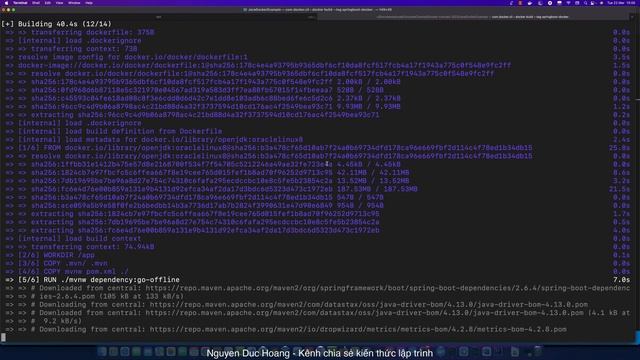Switch to the second terminal tab

(x=473, y=17)
